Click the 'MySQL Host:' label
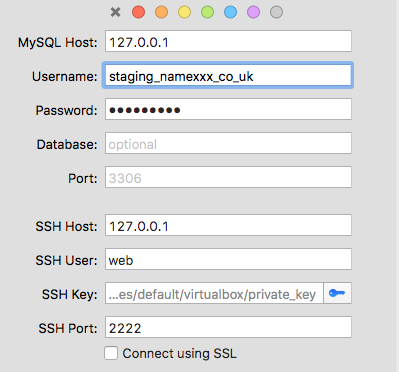Image resolution: width=399 pixels, height=372 pixels. click(58, 43)
